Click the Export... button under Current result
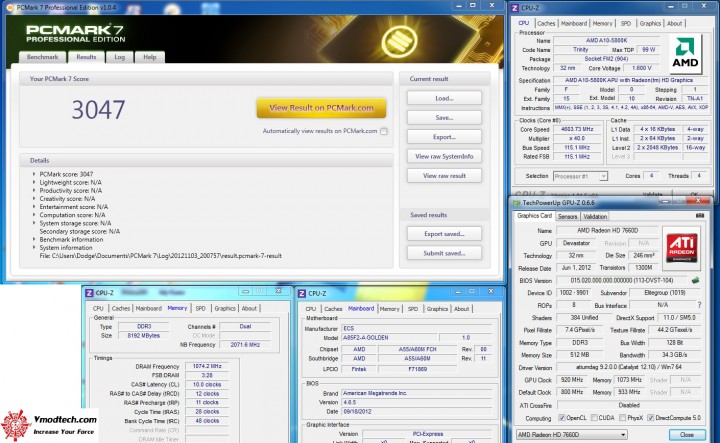The image size is (720, 443). [444, 137]
